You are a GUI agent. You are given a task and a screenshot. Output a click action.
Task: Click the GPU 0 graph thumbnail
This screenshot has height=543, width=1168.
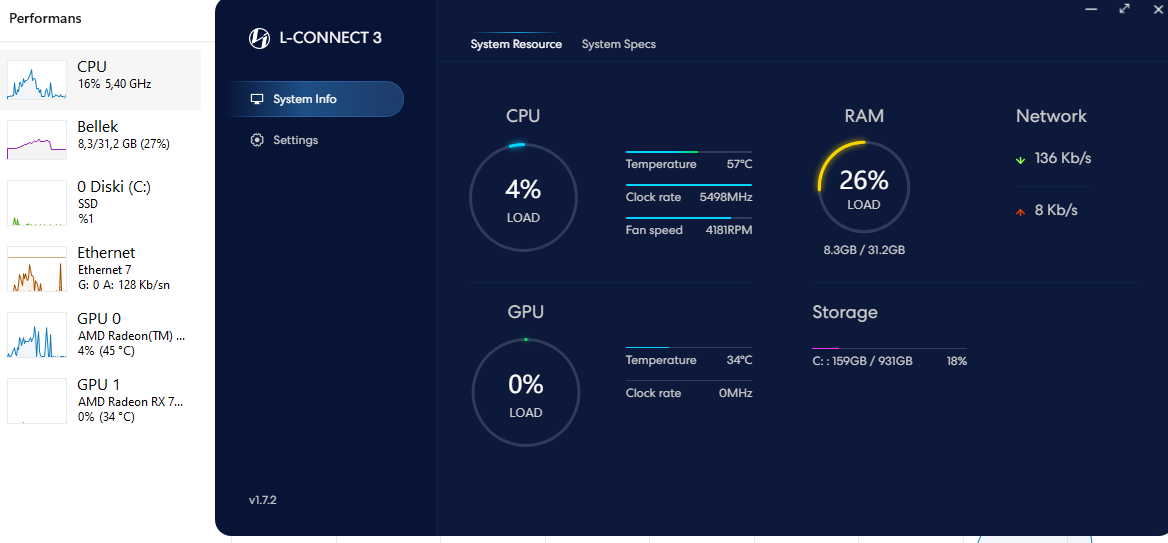click(x=36, y=335)
